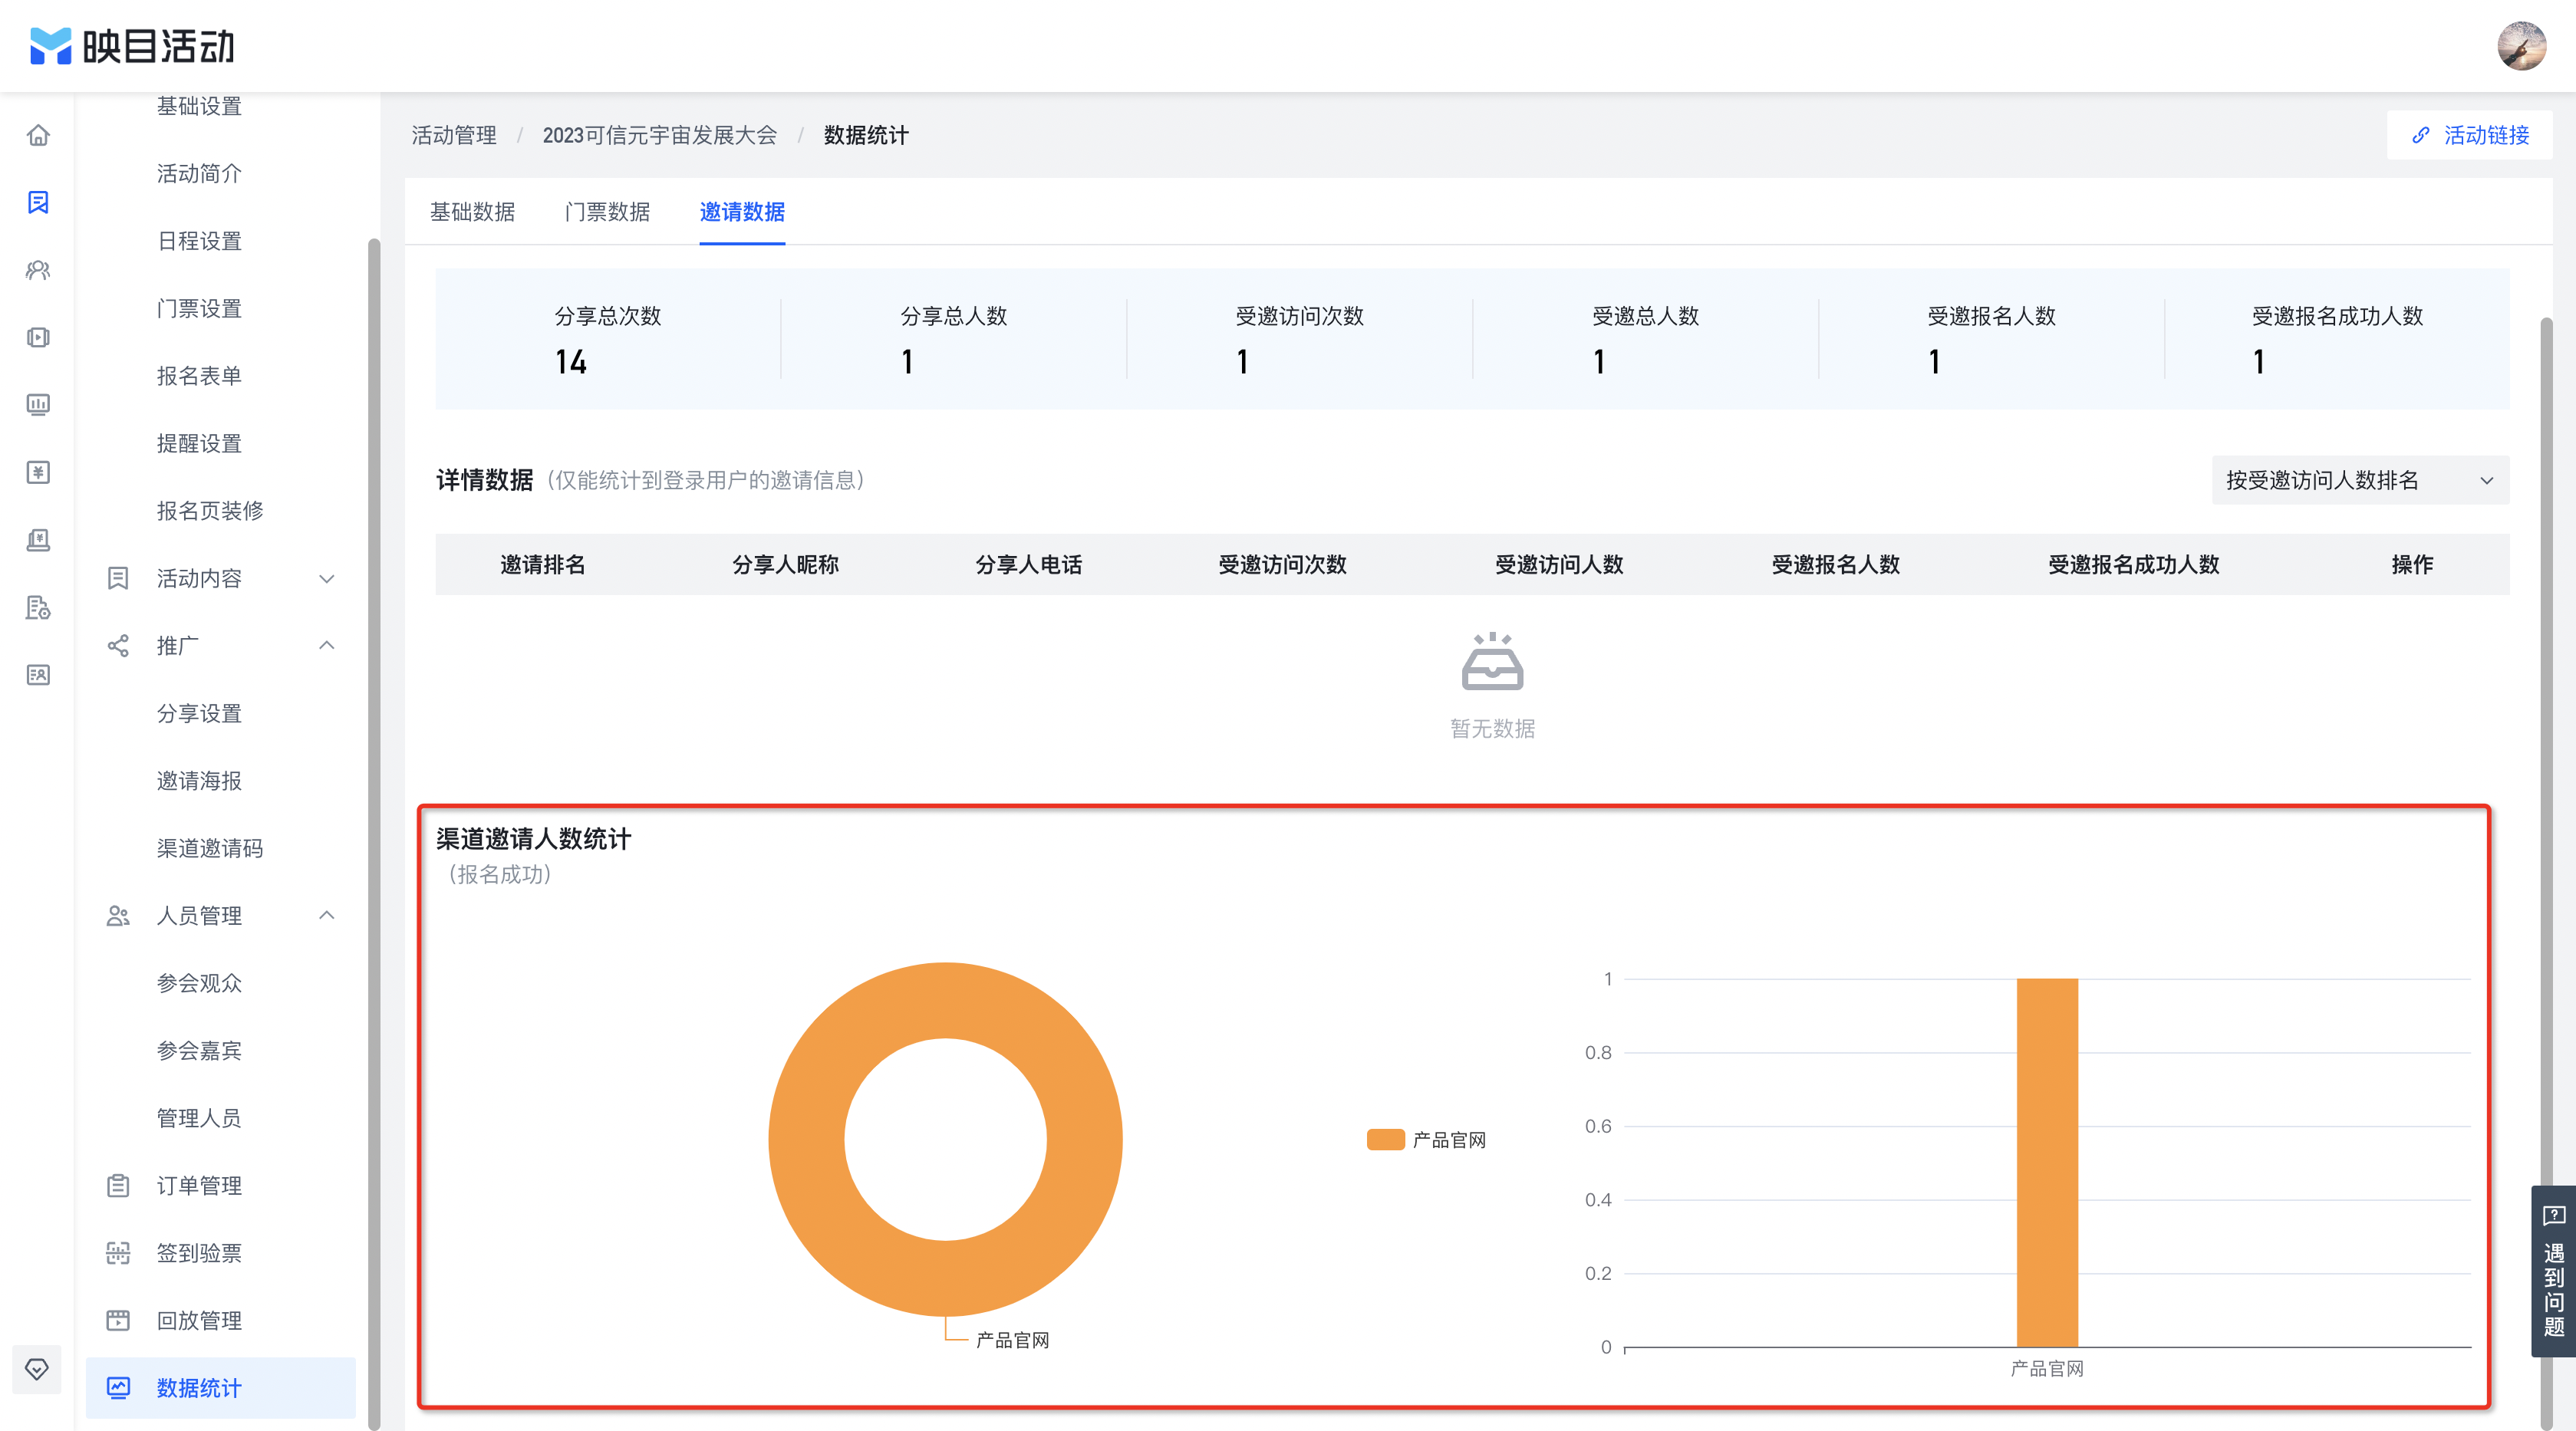Viewport: 2576px width, 1431px height.
Task: Expand the 活动内容 chevron
Action: pyautogui.click(x=326, y=578)
